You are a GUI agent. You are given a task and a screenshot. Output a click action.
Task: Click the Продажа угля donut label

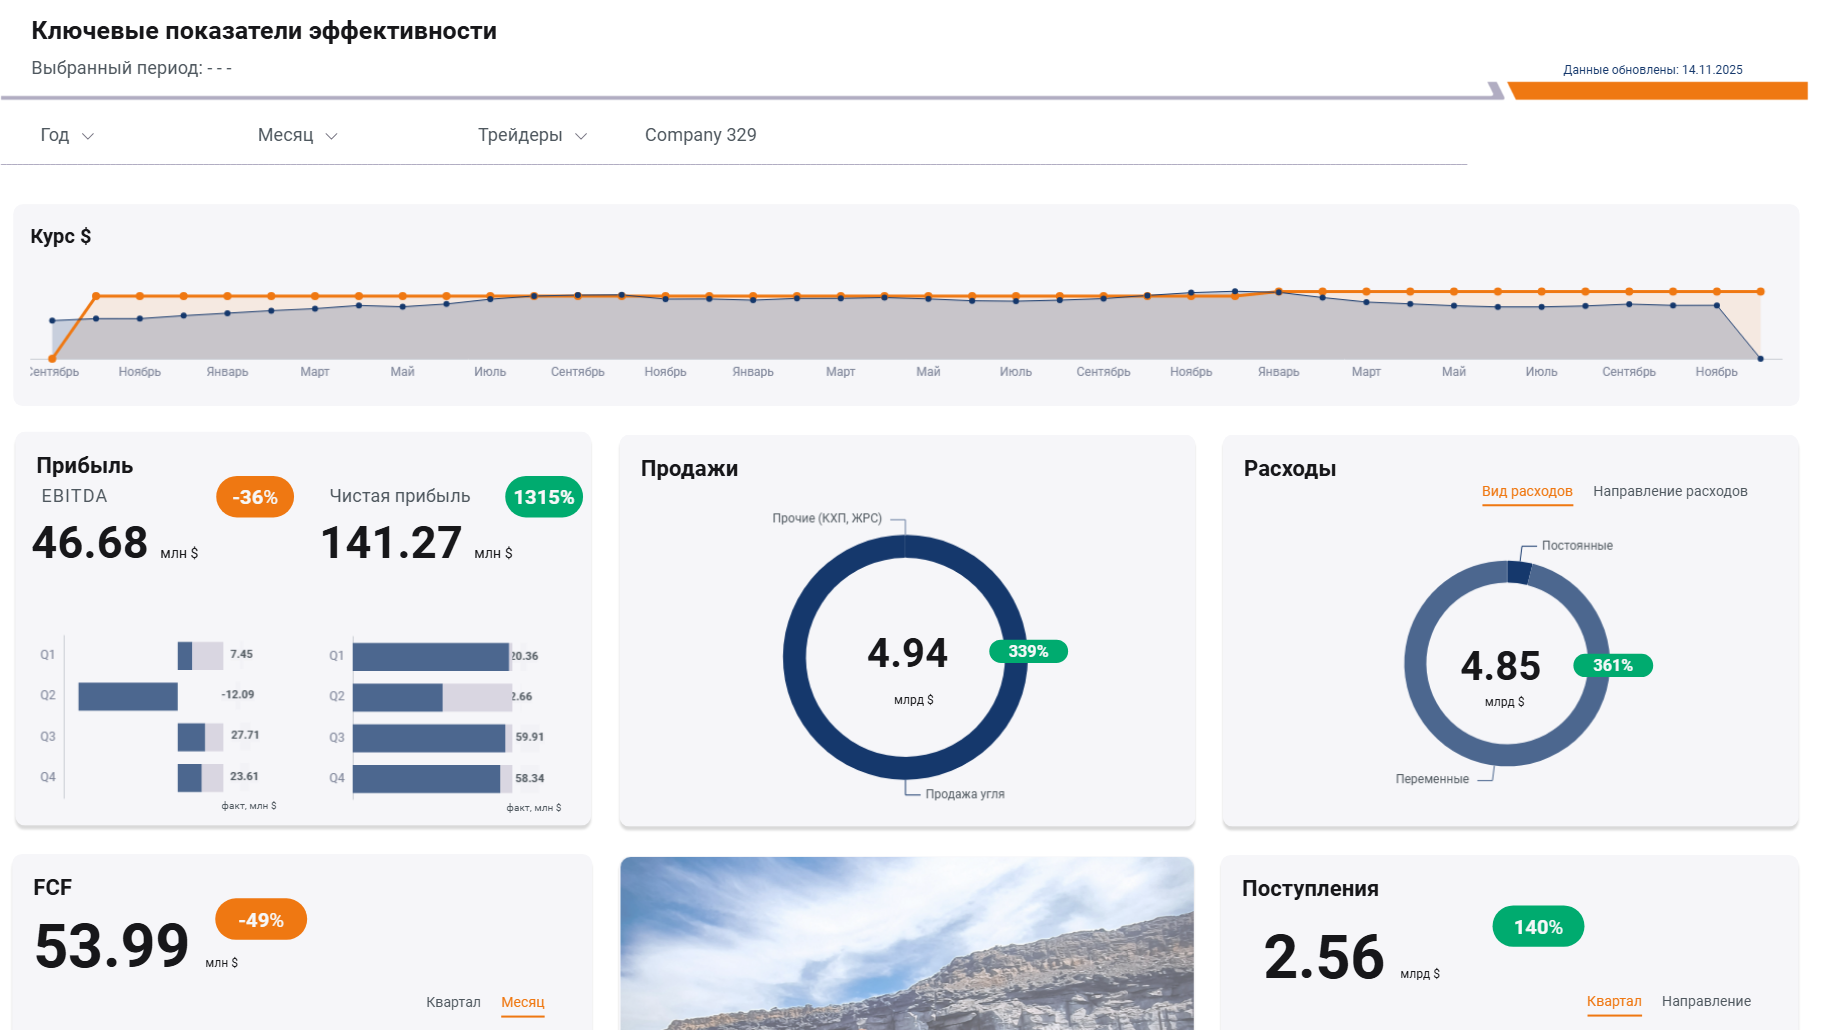coord(965,794)
